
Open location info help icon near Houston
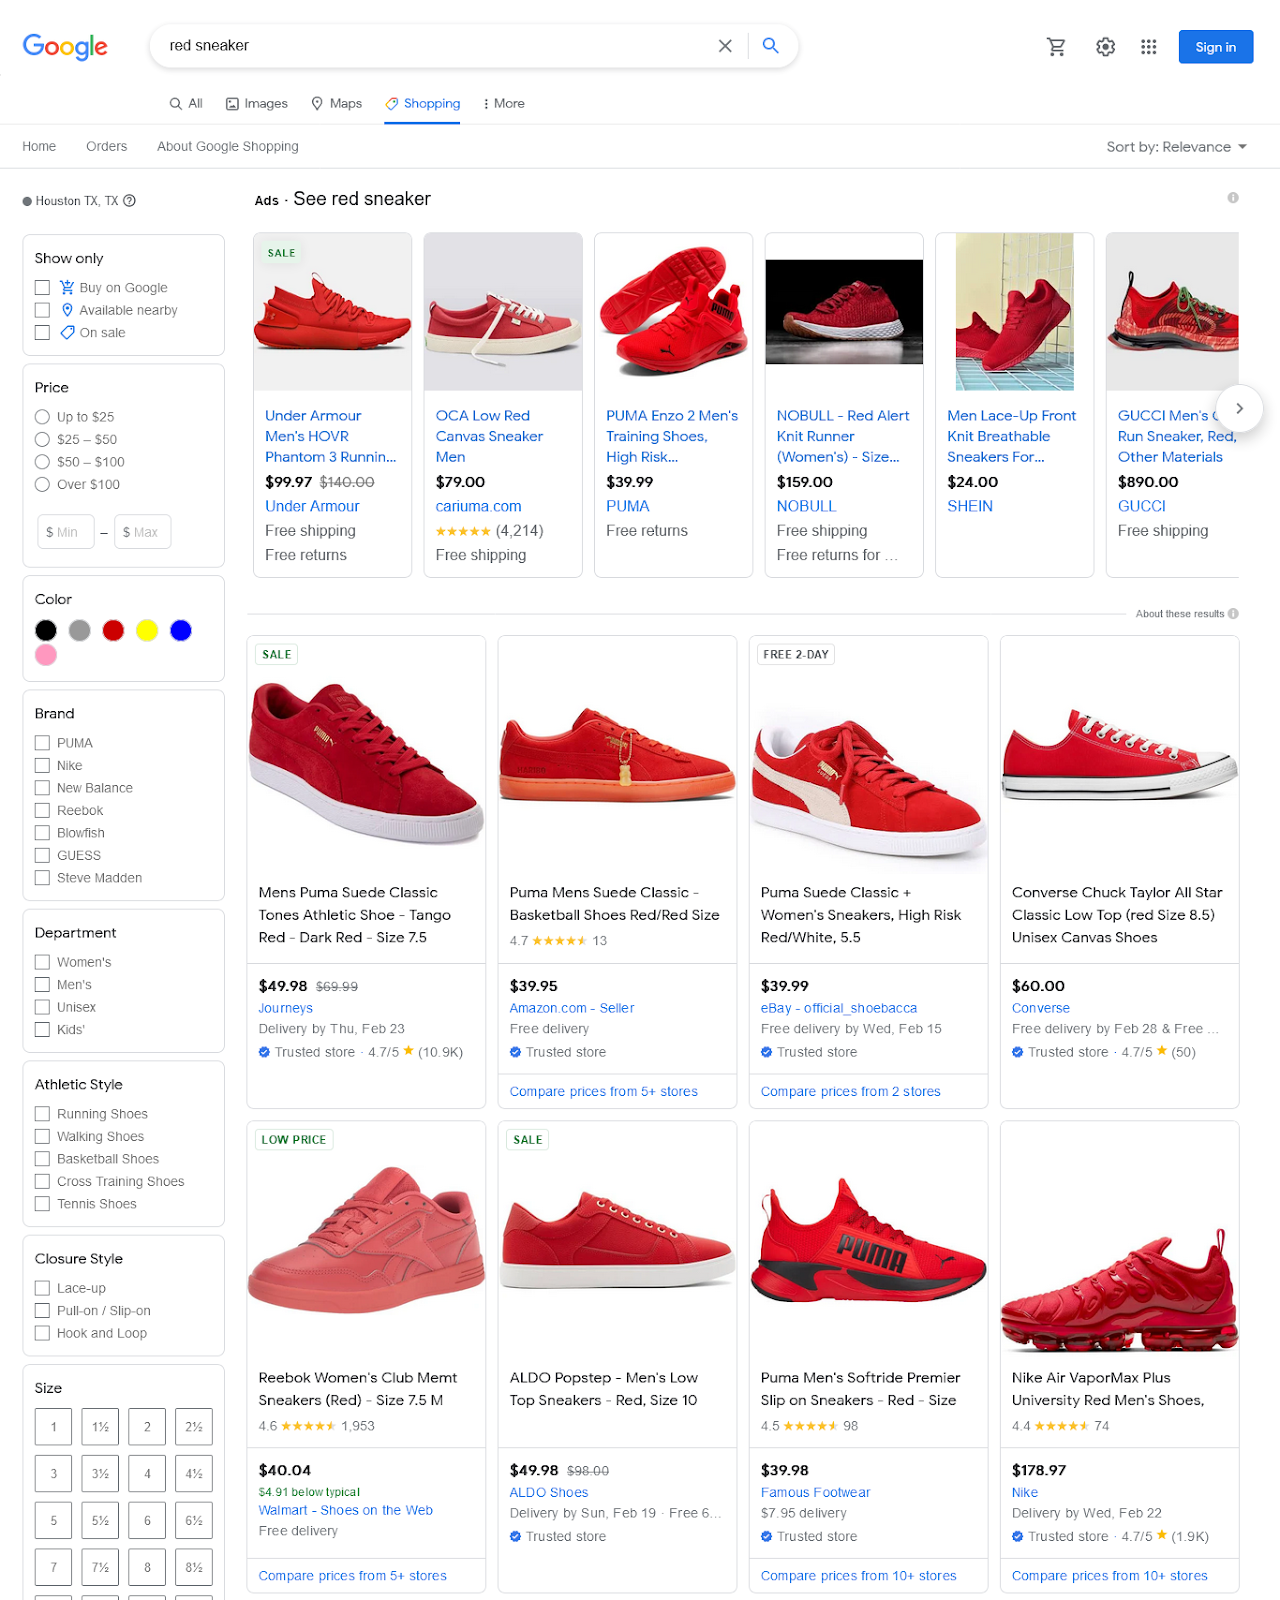(130, 201)
